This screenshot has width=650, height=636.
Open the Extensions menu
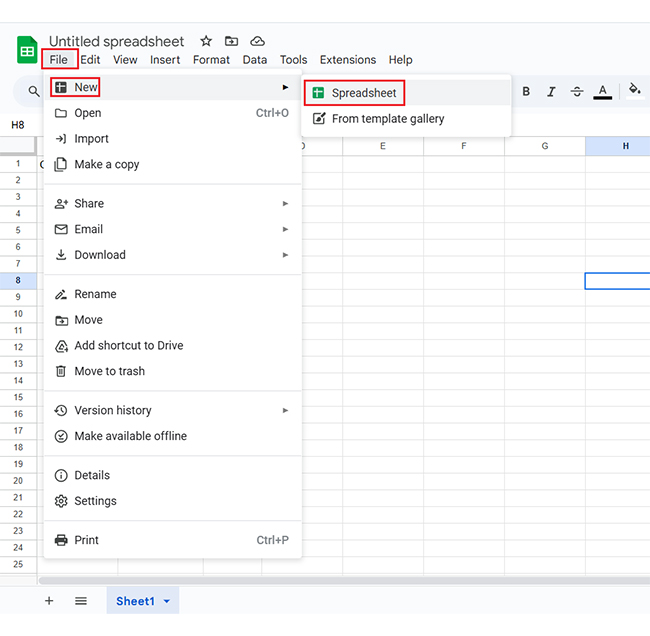[x=348, y=60]
